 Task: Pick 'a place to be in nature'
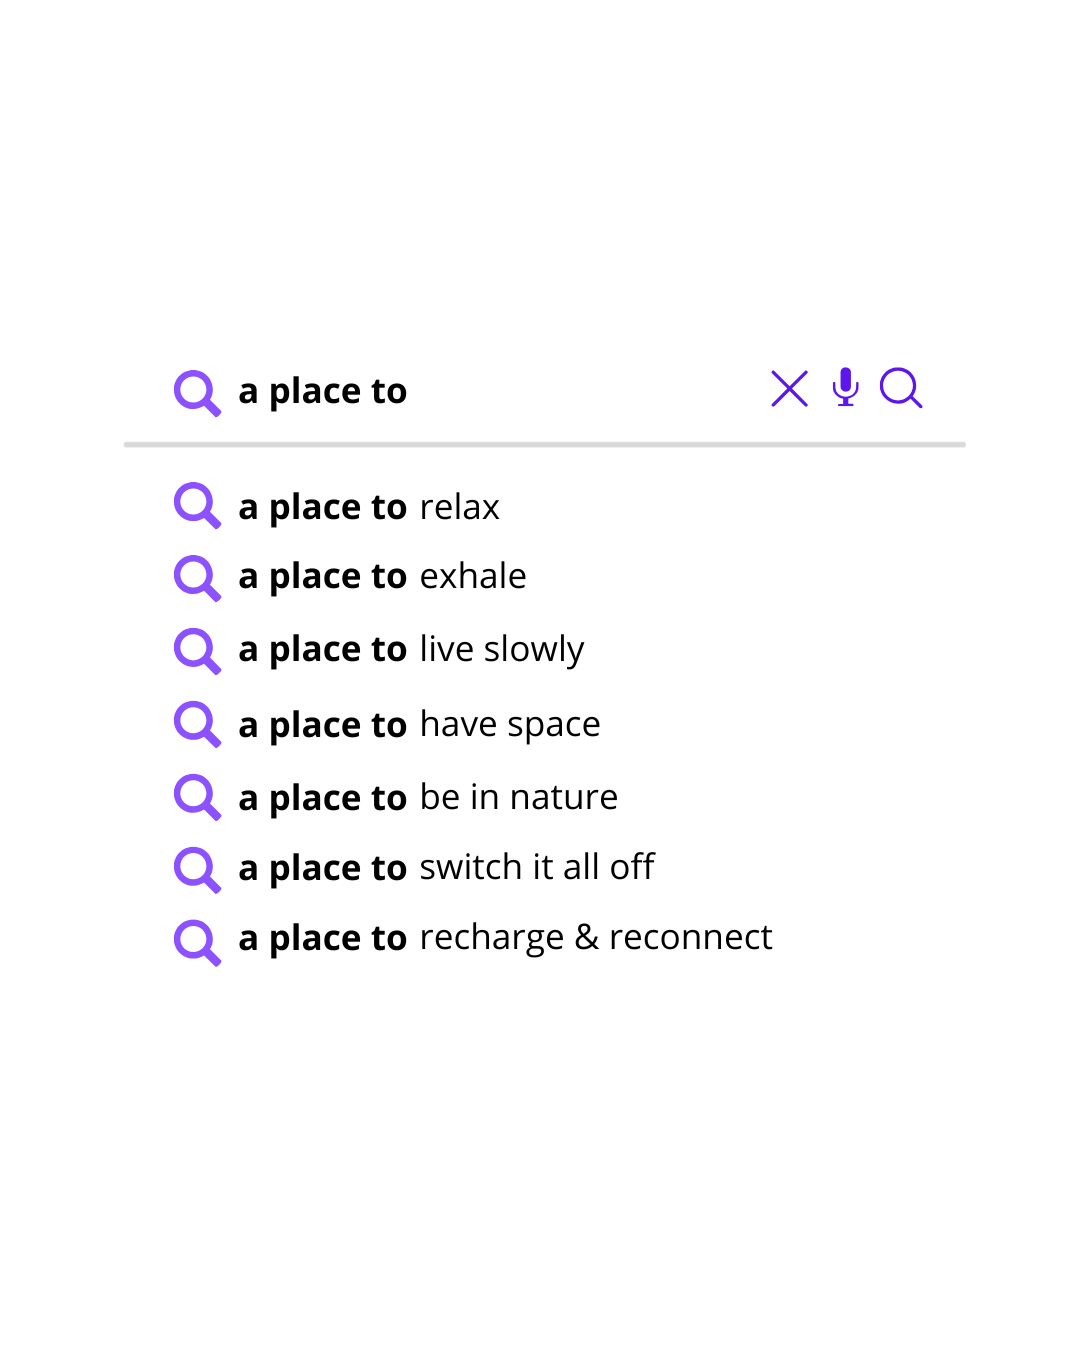point(428,798)
